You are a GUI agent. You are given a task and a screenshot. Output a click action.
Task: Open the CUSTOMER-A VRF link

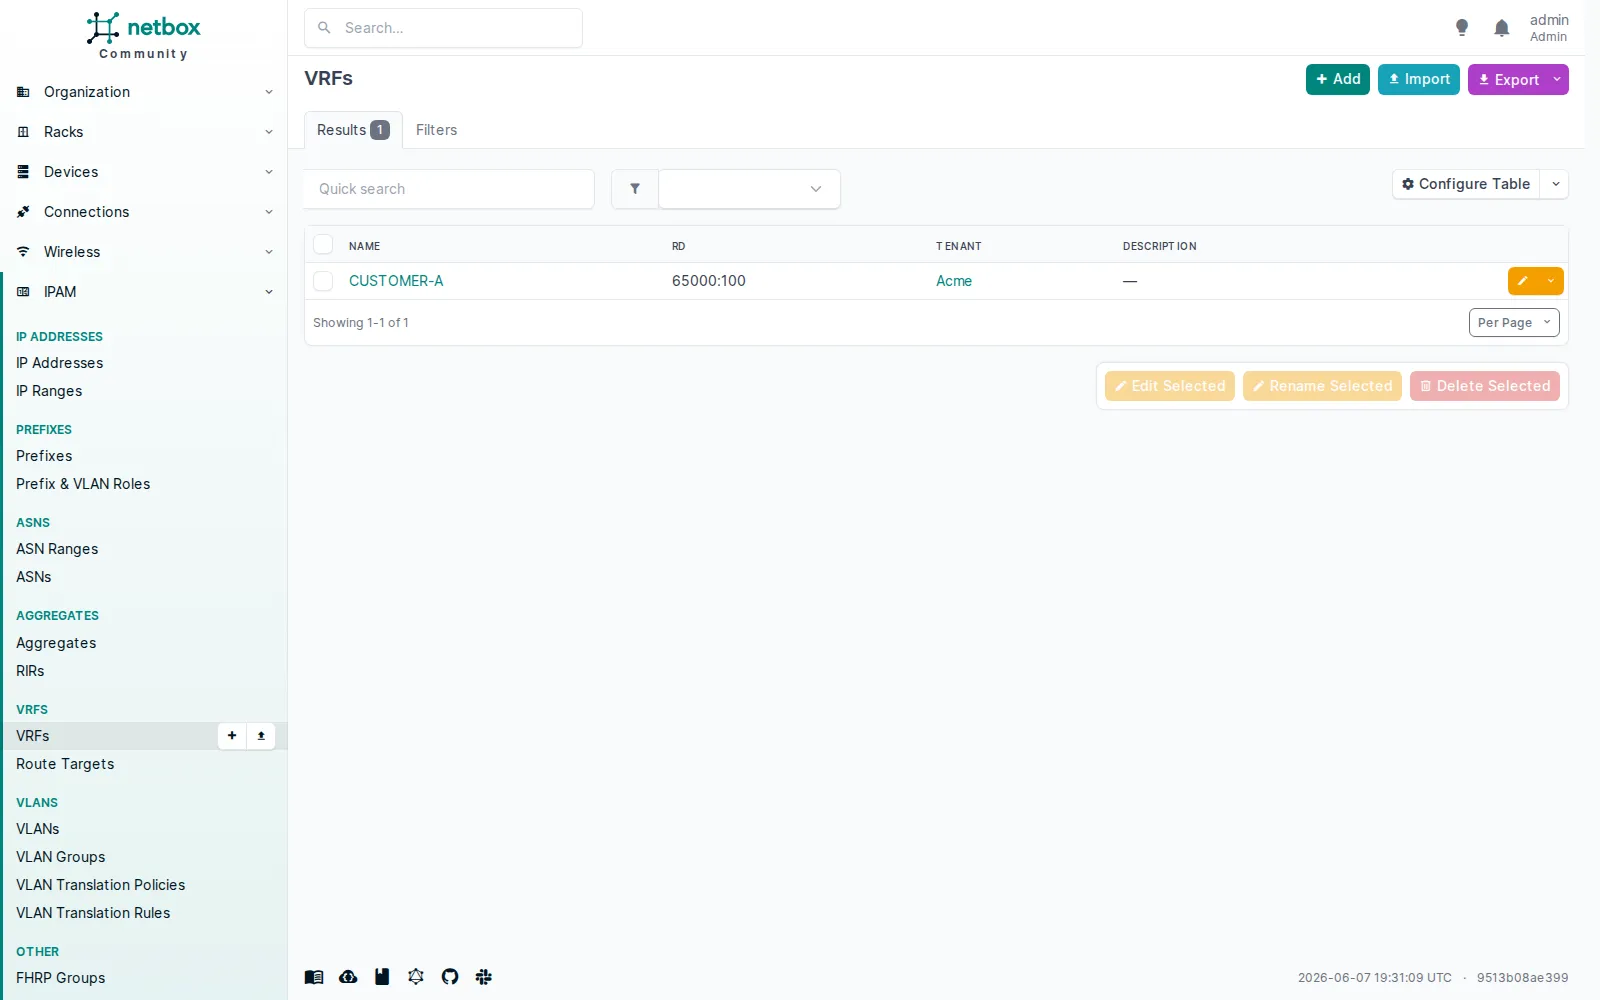click(x=396, y=281)
